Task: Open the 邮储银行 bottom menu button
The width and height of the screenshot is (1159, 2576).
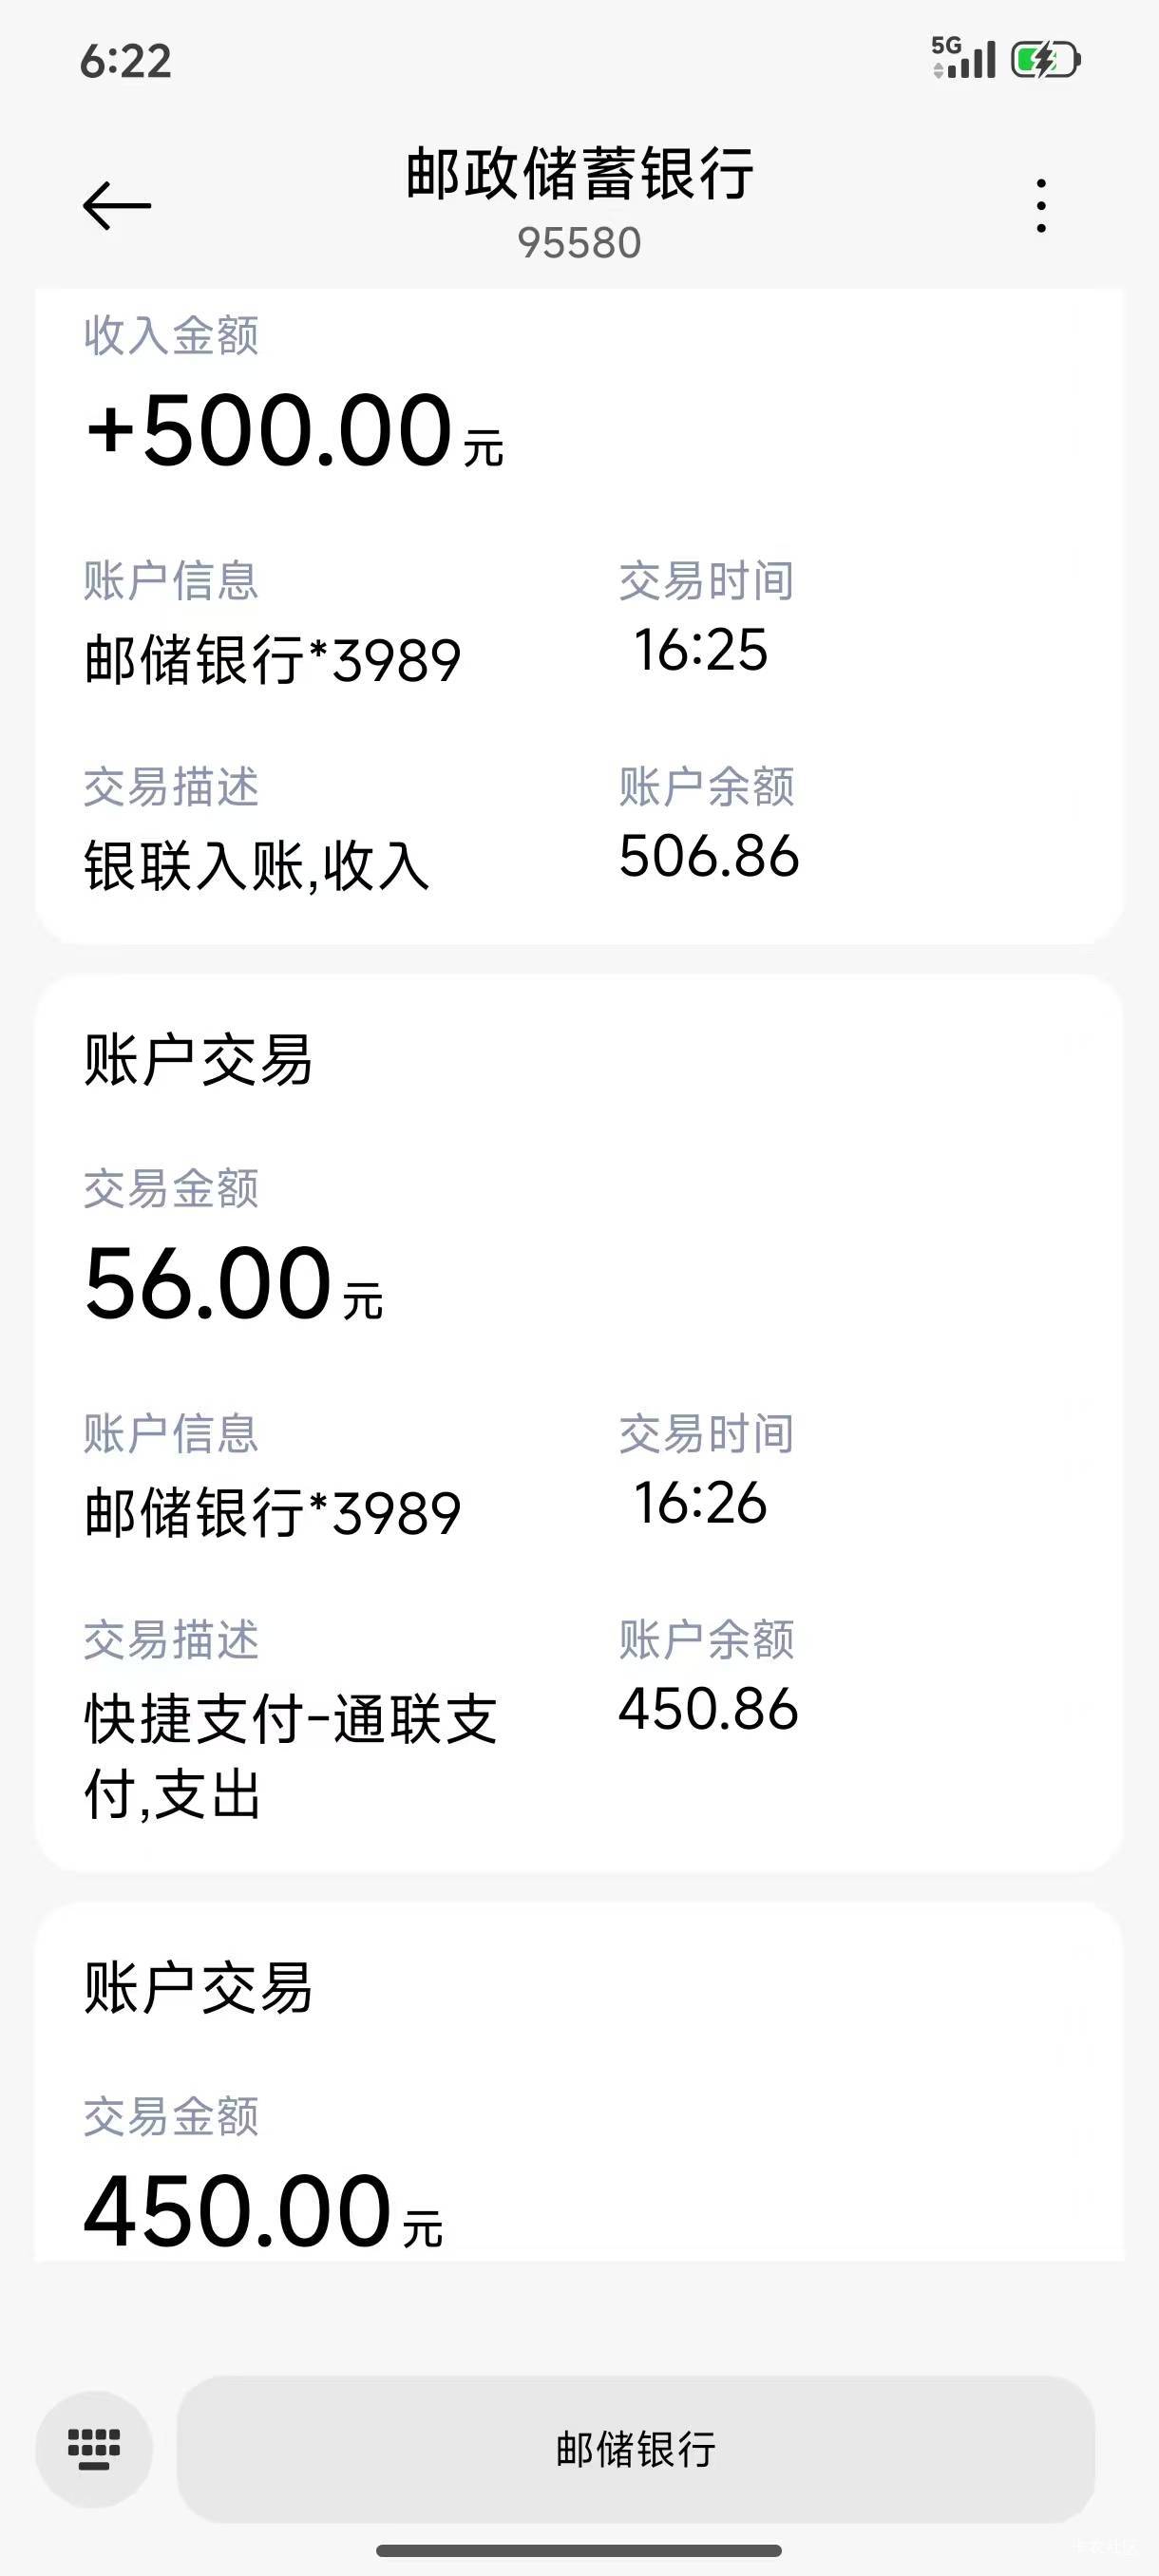Action: (x=635, y=2449)
